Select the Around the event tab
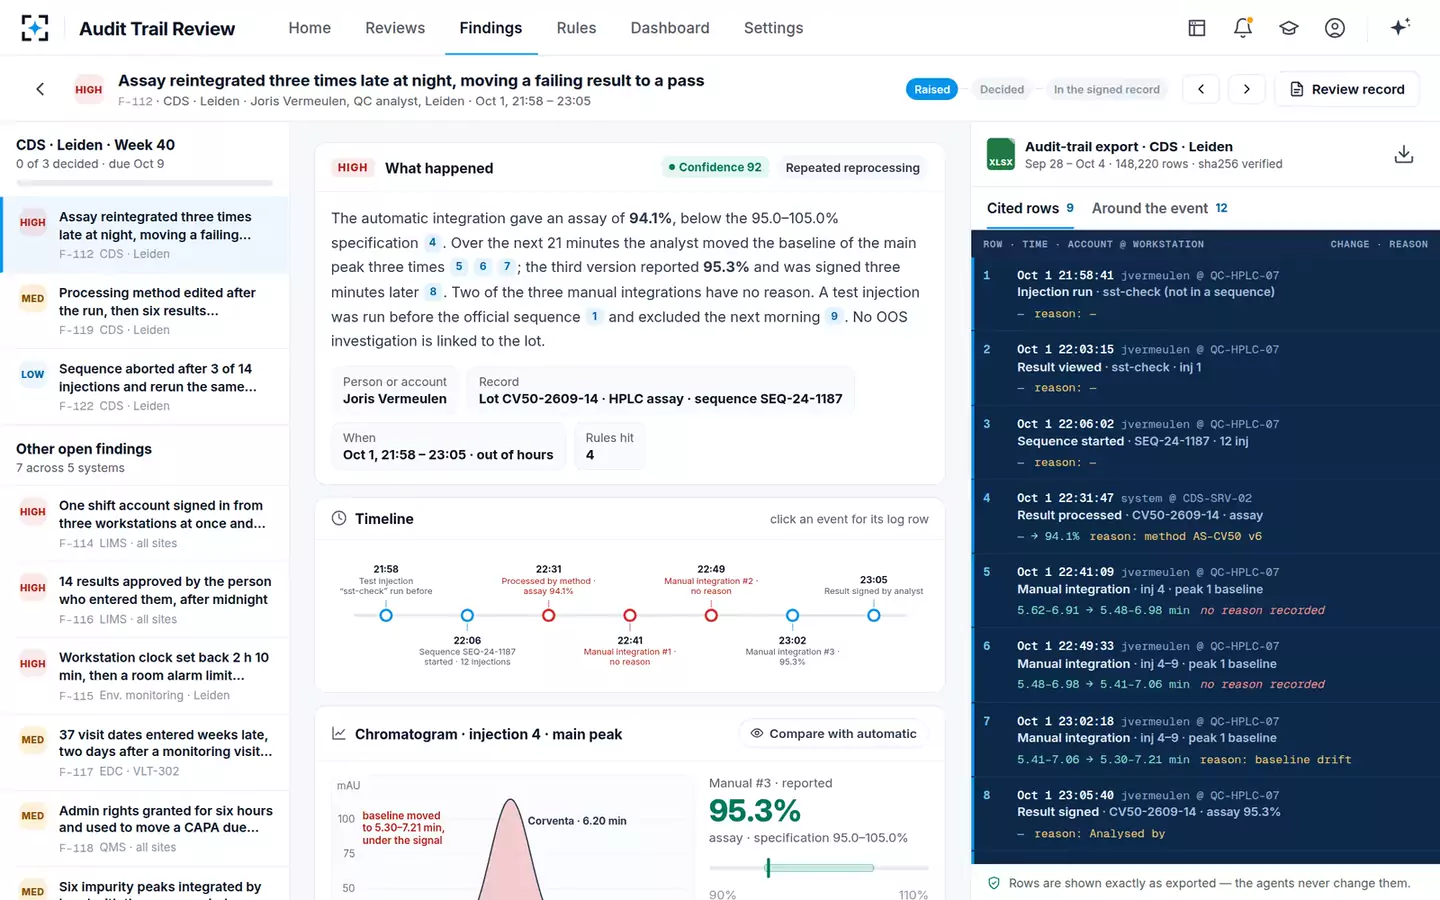Image resolution: width=1440 pixels, height=900 pixels. point(1160,208)
